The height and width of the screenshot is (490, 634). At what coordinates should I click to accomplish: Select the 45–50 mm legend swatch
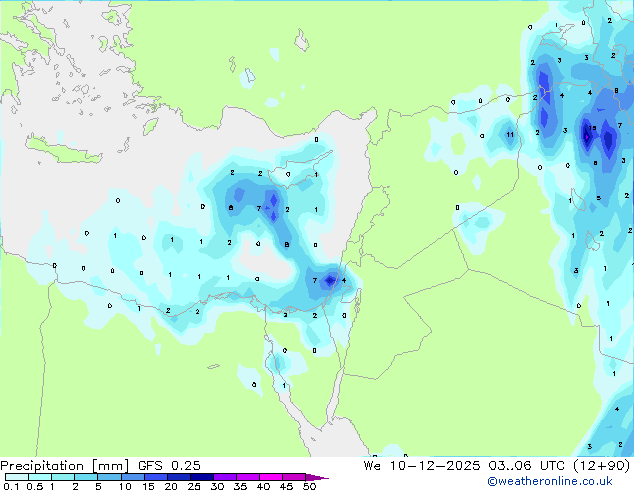pos(294,477)
